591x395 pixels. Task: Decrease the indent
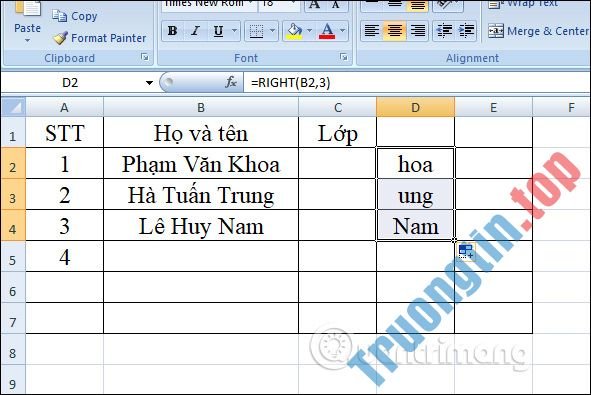[x=444, y=31]
